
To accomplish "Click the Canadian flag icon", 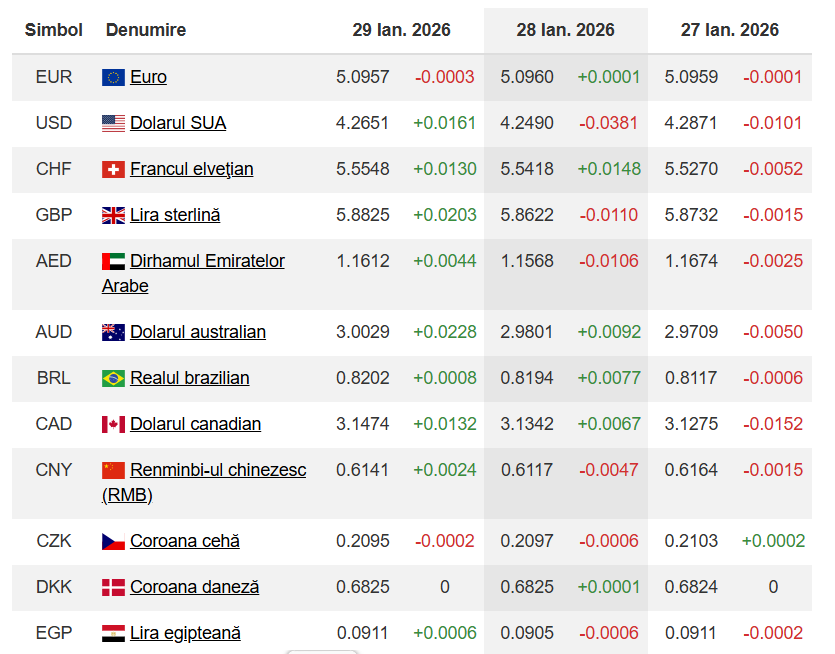I will click(x=113, y=425).
